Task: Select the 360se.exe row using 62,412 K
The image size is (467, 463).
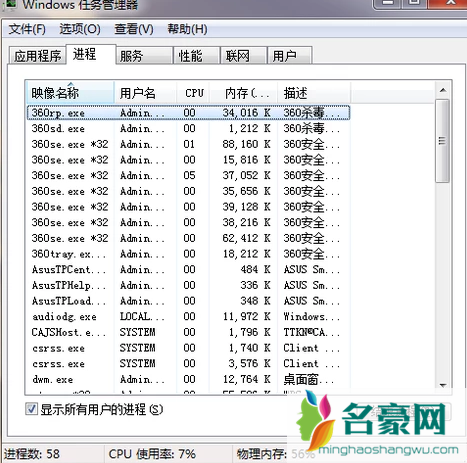Action: click(x=188, y=238)
